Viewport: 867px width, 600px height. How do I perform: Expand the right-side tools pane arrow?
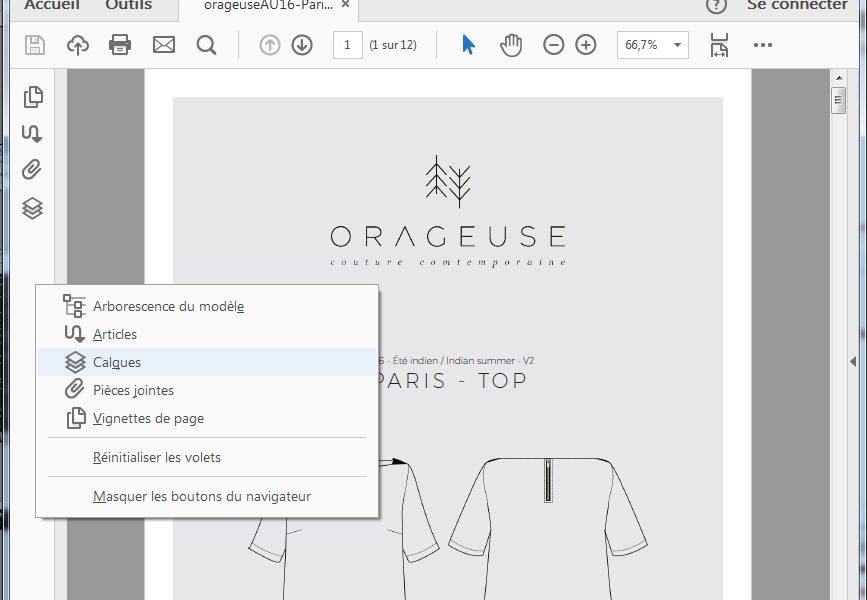[853, 362]
